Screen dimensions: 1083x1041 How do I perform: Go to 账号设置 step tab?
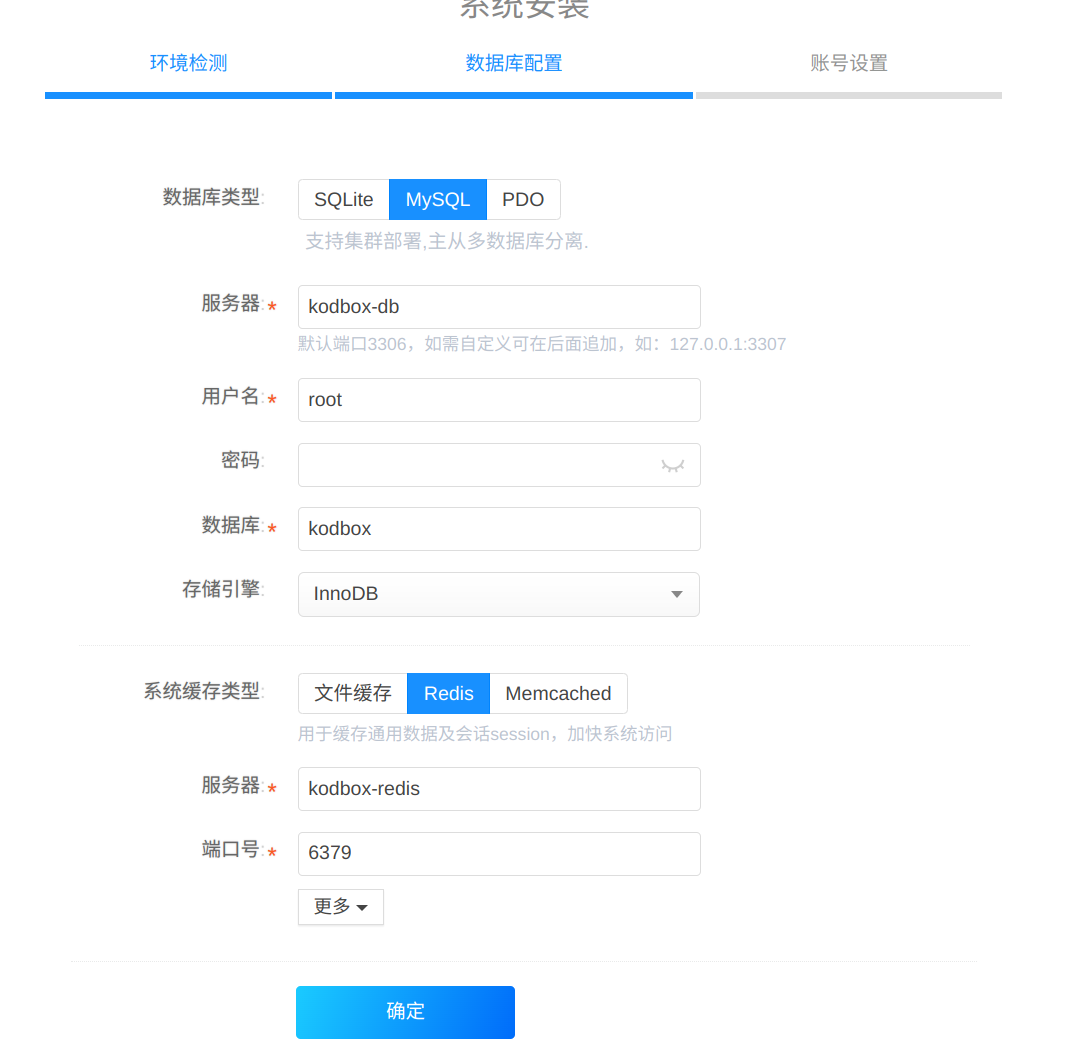click(849, 64)
